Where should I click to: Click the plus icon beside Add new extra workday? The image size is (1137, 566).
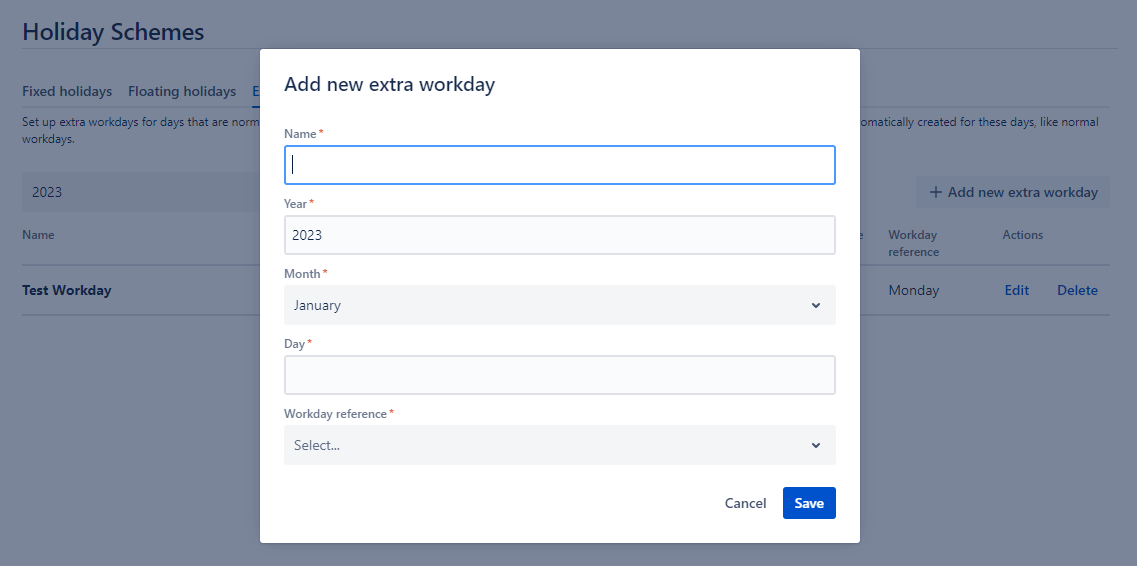tap(936, 192)
